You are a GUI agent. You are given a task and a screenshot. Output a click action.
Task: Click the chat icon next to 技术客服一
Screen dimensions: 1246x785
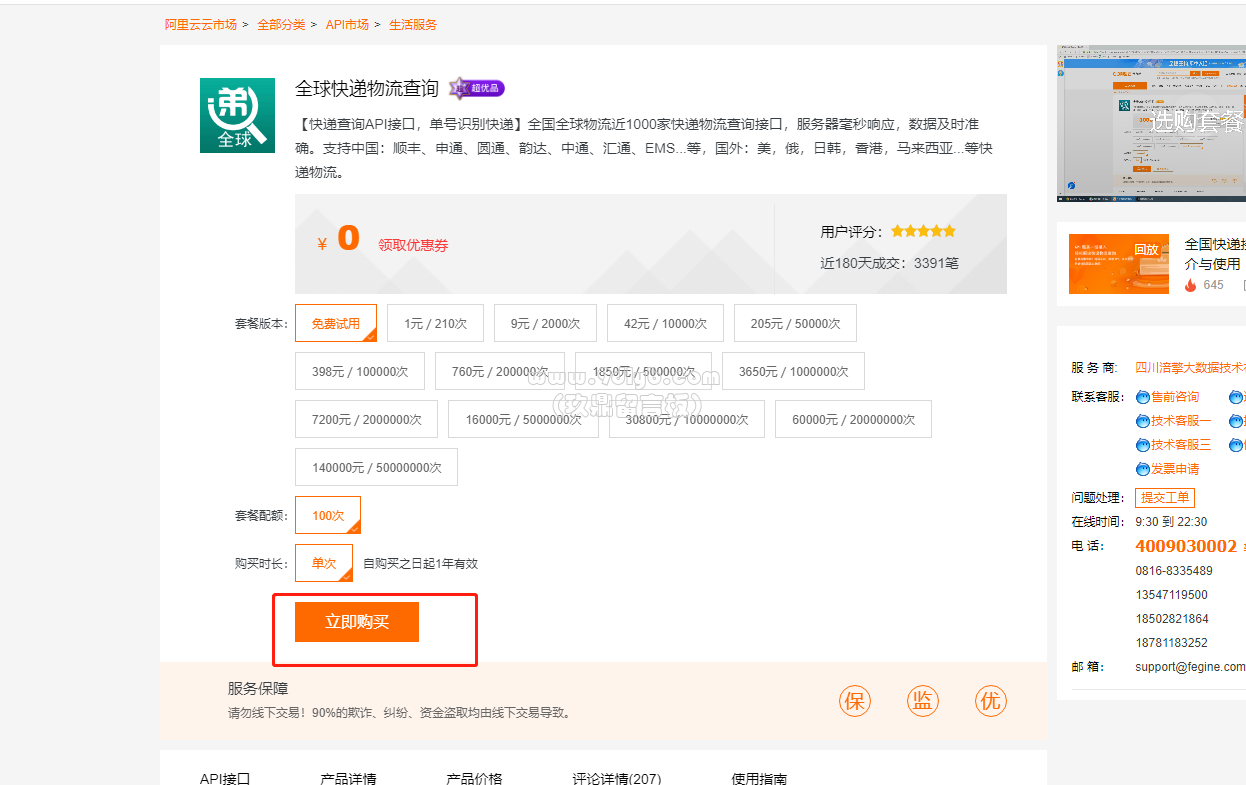point(1143,421)
